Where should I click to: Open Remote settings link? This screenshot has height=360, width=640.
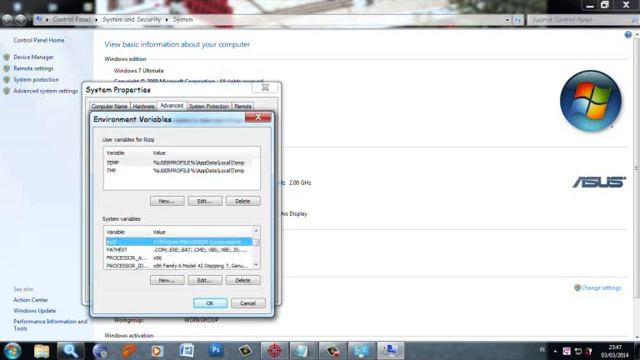click(33, 69)
